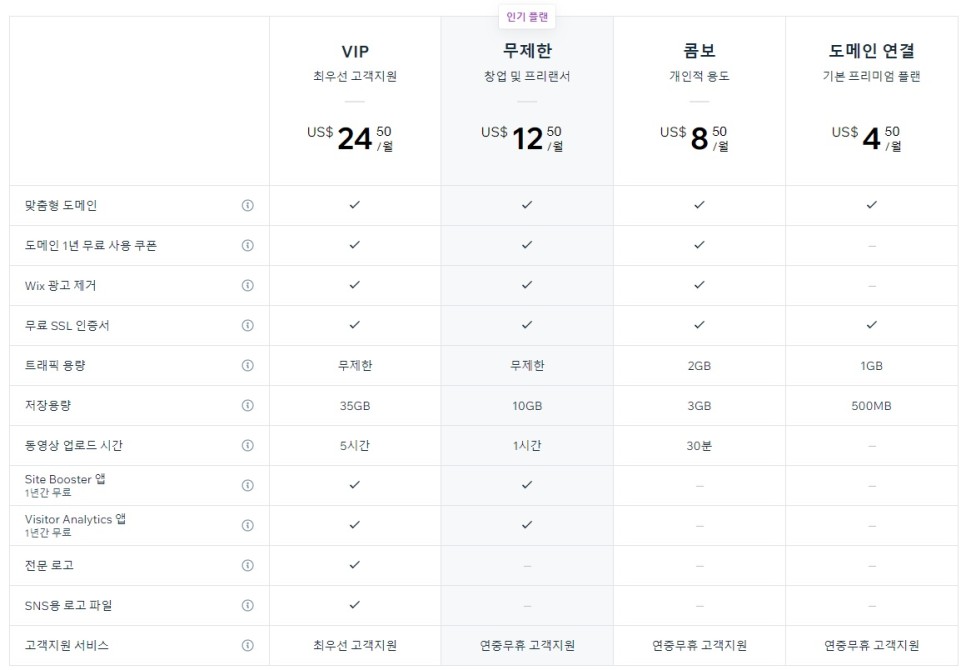
Task: Click the VIP price US$ 24.50
Action: pyautogui.click(x=355, y=138)
